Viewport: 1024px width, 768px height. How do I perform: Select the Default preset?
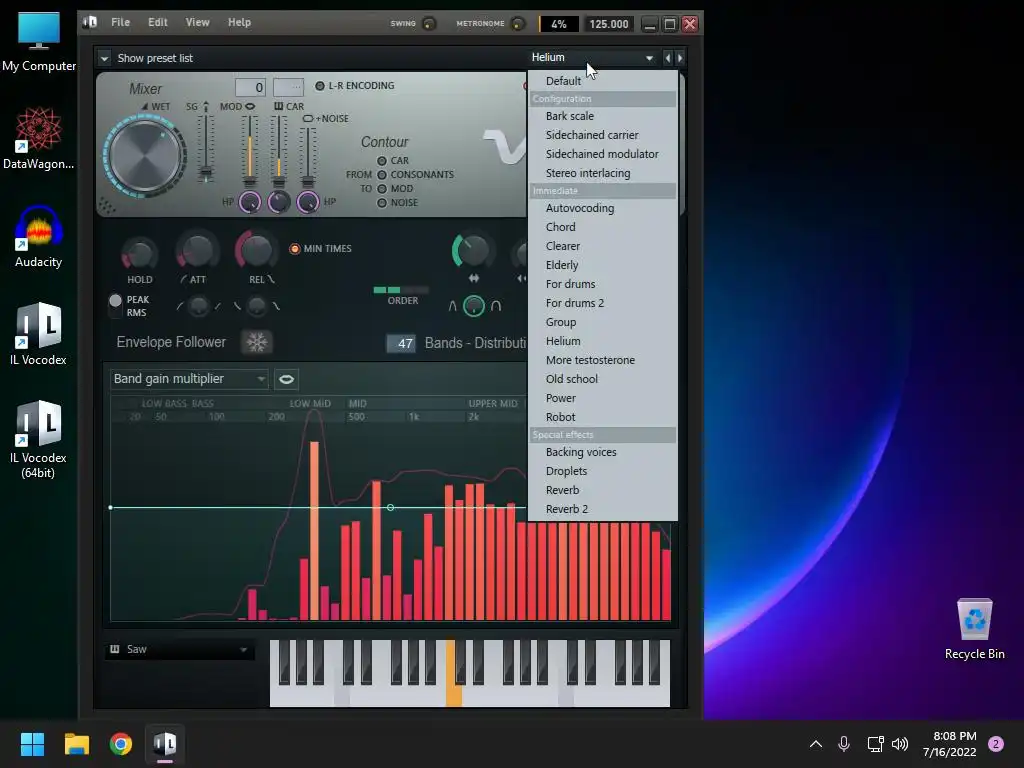[x=602, y=81]
